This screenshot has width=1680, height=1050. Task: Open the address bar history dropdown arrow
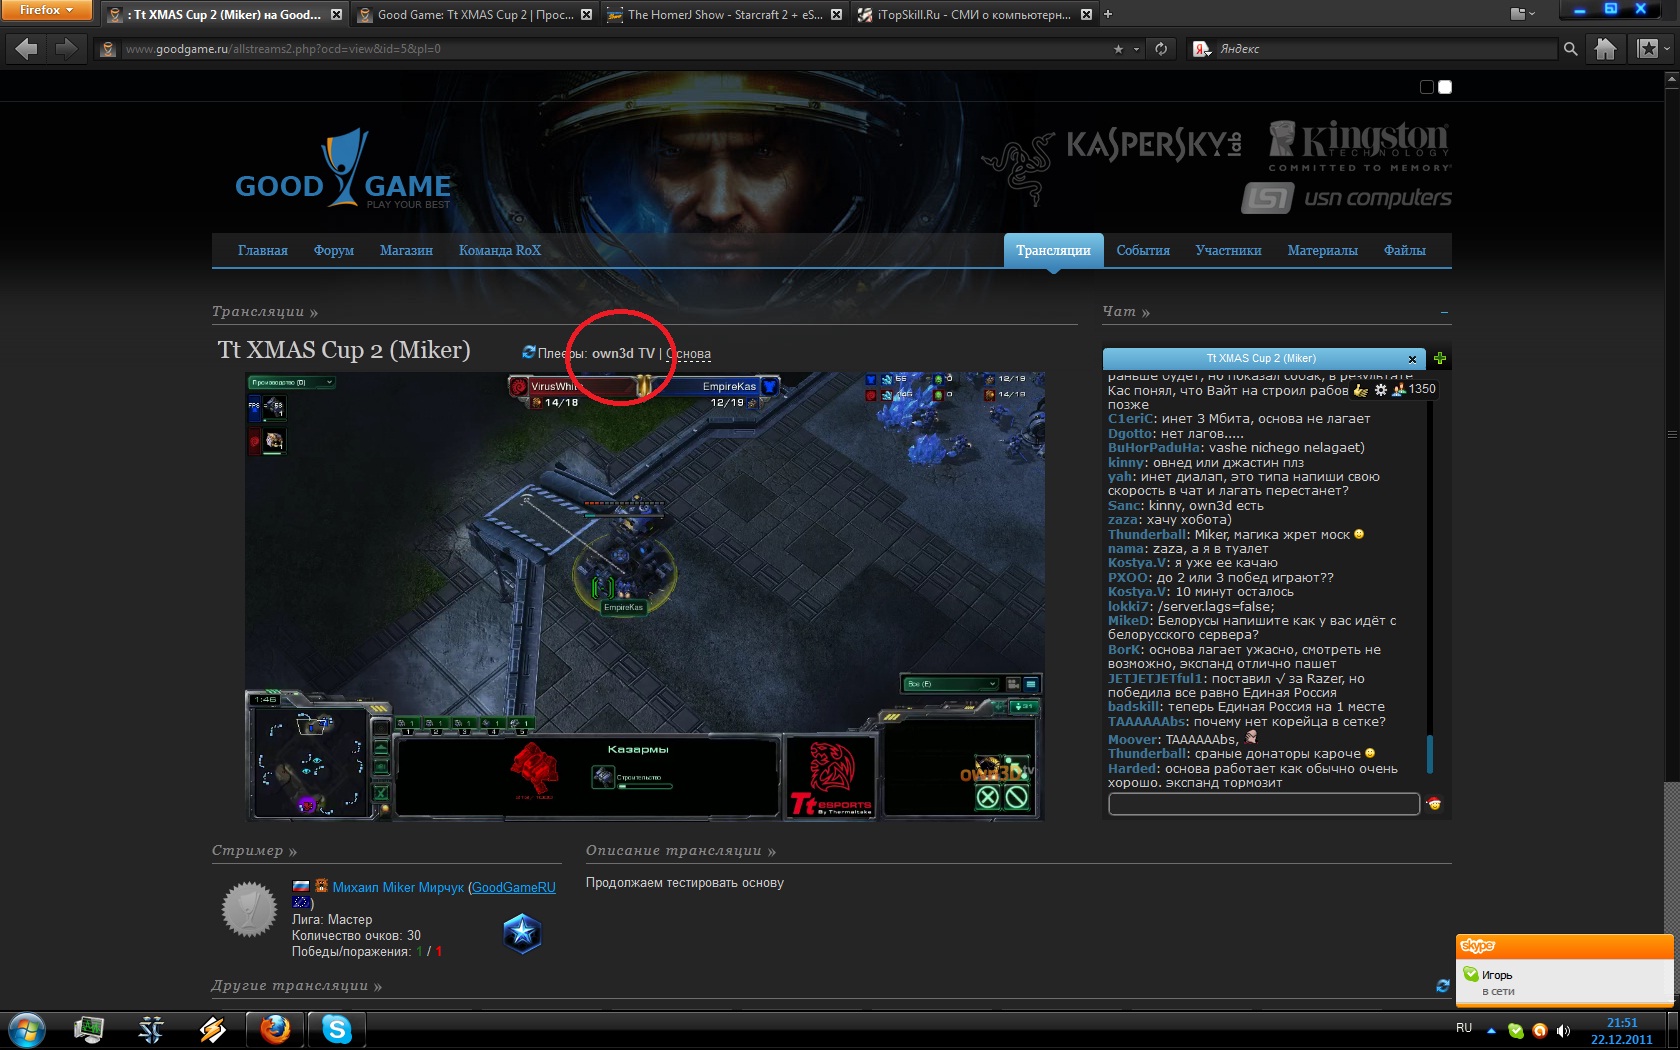tap(1136, 49)
